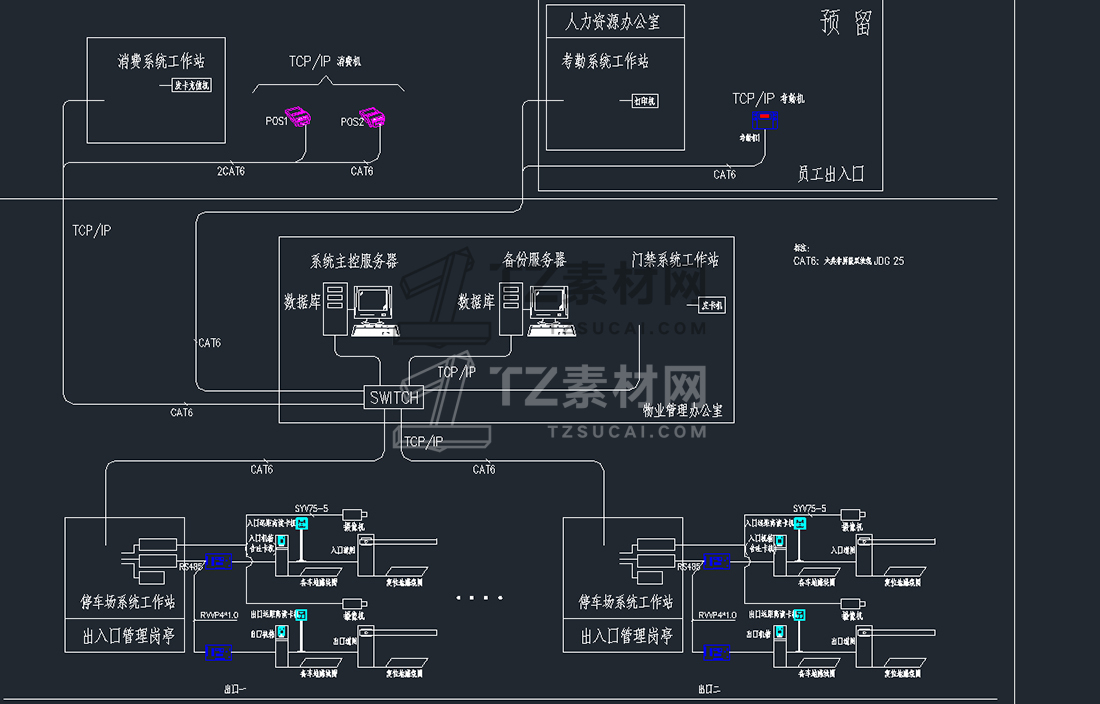Click the RVVP4*1.0 label at 出口一
The width and height of the screenshot is (1100, 704).
(x=219, y=615)
